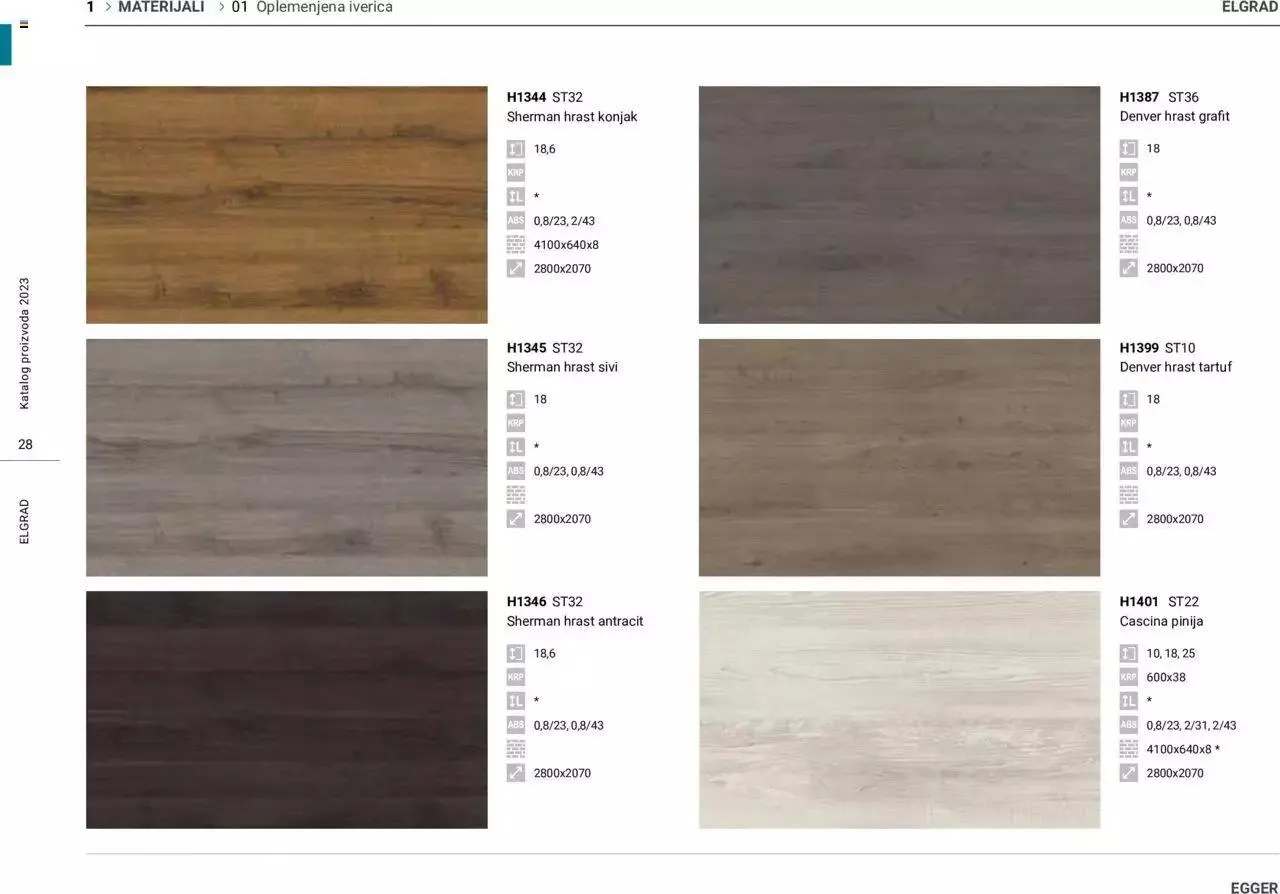Click the ABS edge icon for H1387 Denver hrast grafit
The width and height of the screenshot is (1280, 894).
pyautogui.click(x=1128, y=220)
